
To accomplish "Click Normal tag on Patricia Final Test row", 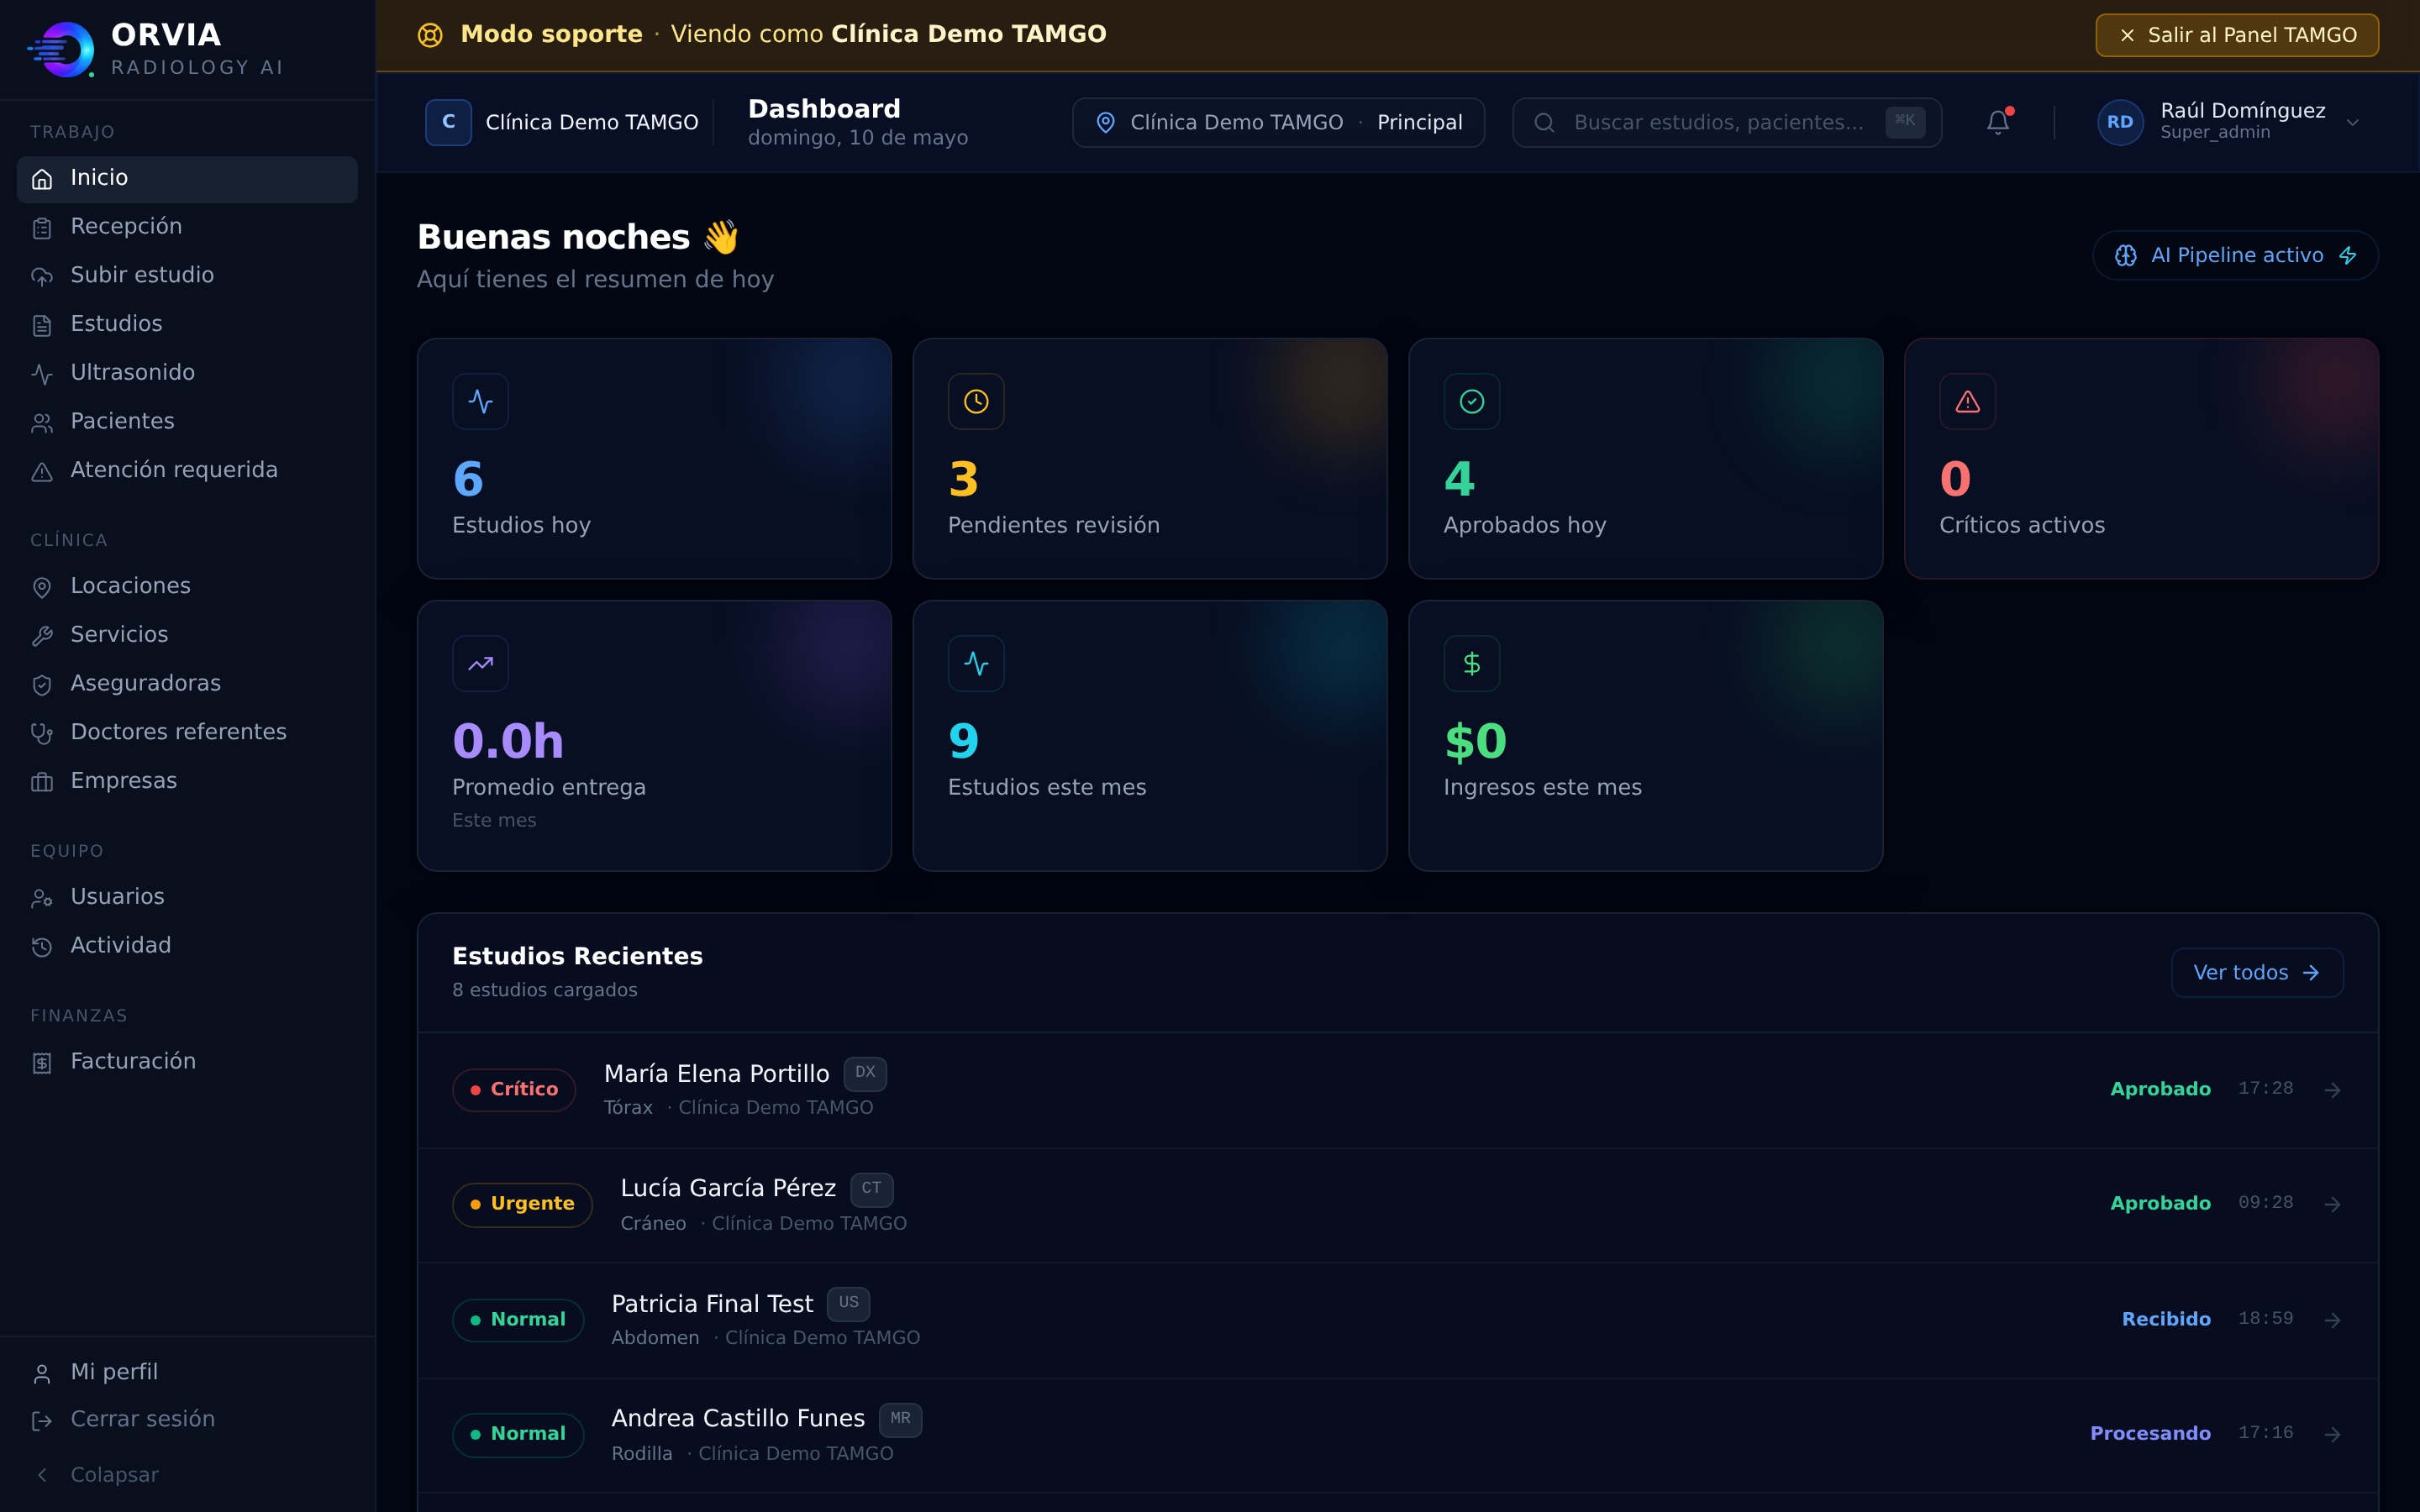I will click(x=518, y=1320).
